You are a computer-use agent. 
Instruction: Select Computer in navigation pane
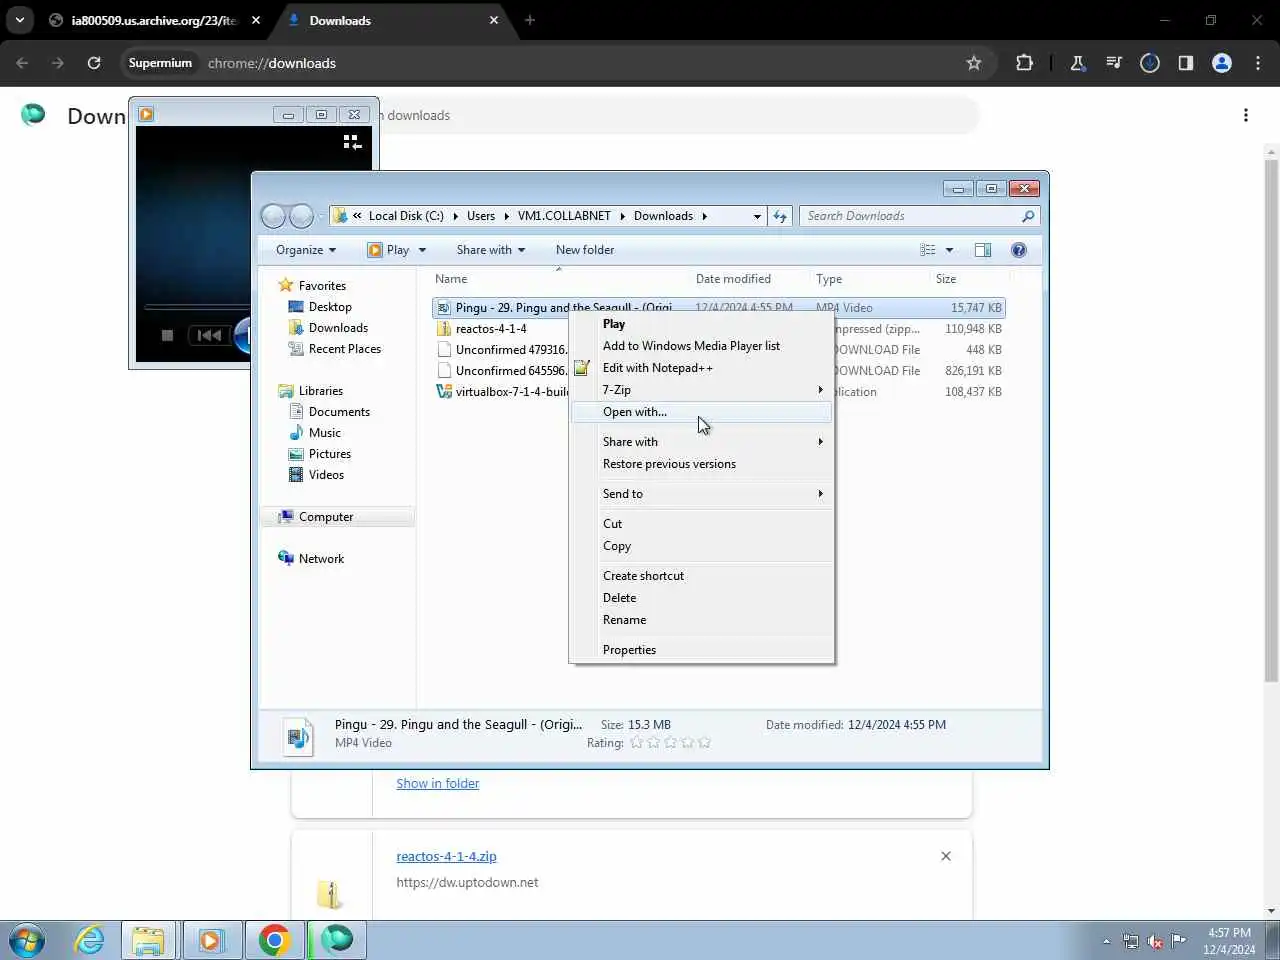pos(326,517)
